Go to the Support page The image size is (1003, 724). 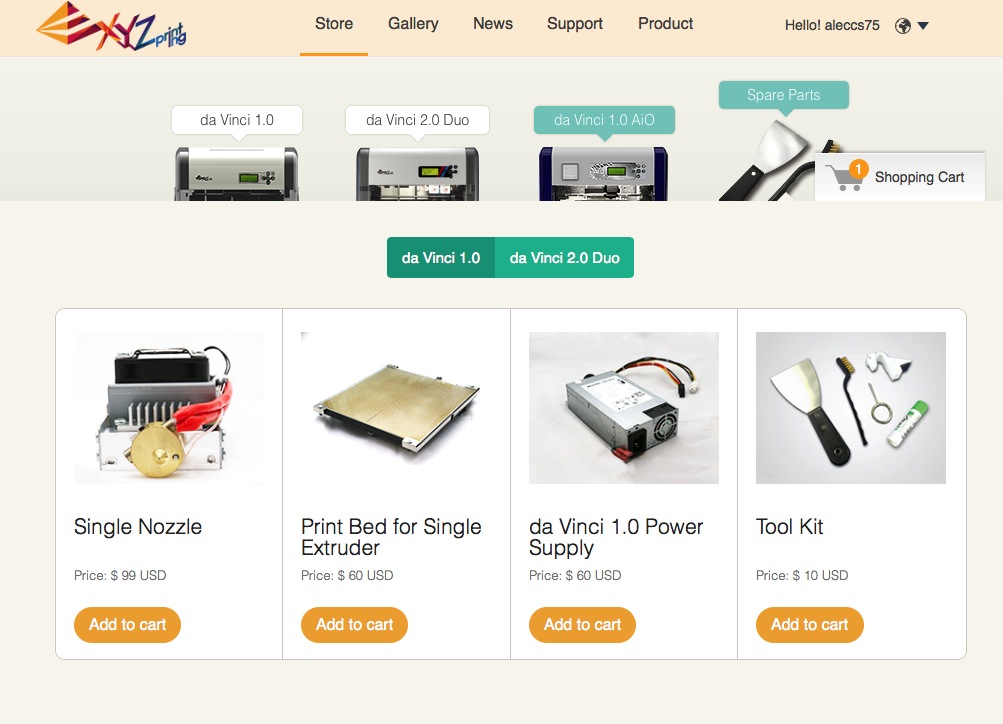[x=574, y=24]
